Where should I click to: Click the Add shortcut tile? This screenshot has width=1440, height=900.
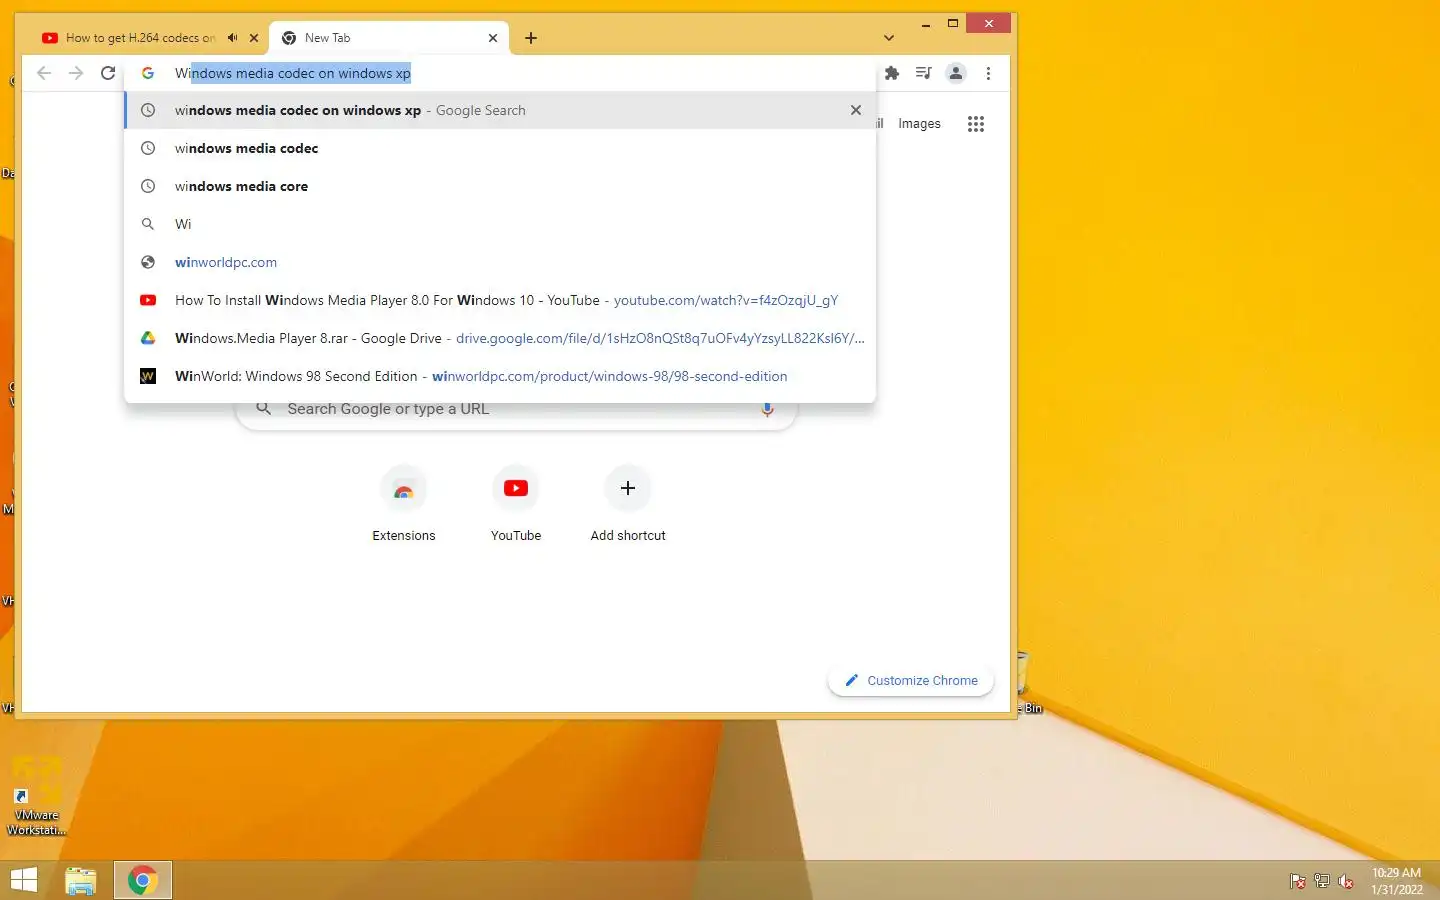pyautogui.click(x=628, y=505)
